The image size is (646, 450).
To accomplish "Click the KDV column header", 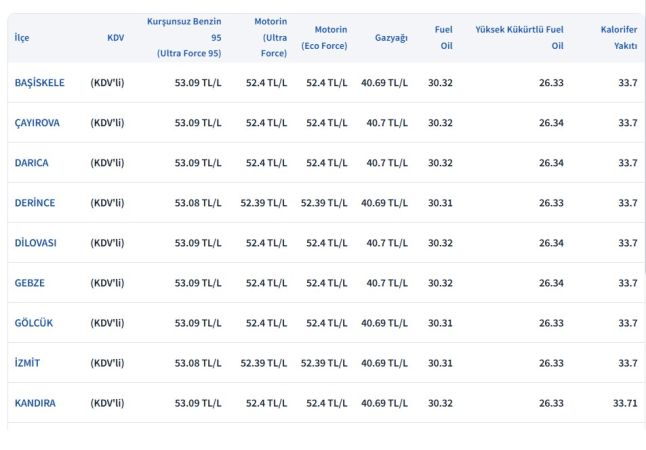I will click(x=115, y=38).
